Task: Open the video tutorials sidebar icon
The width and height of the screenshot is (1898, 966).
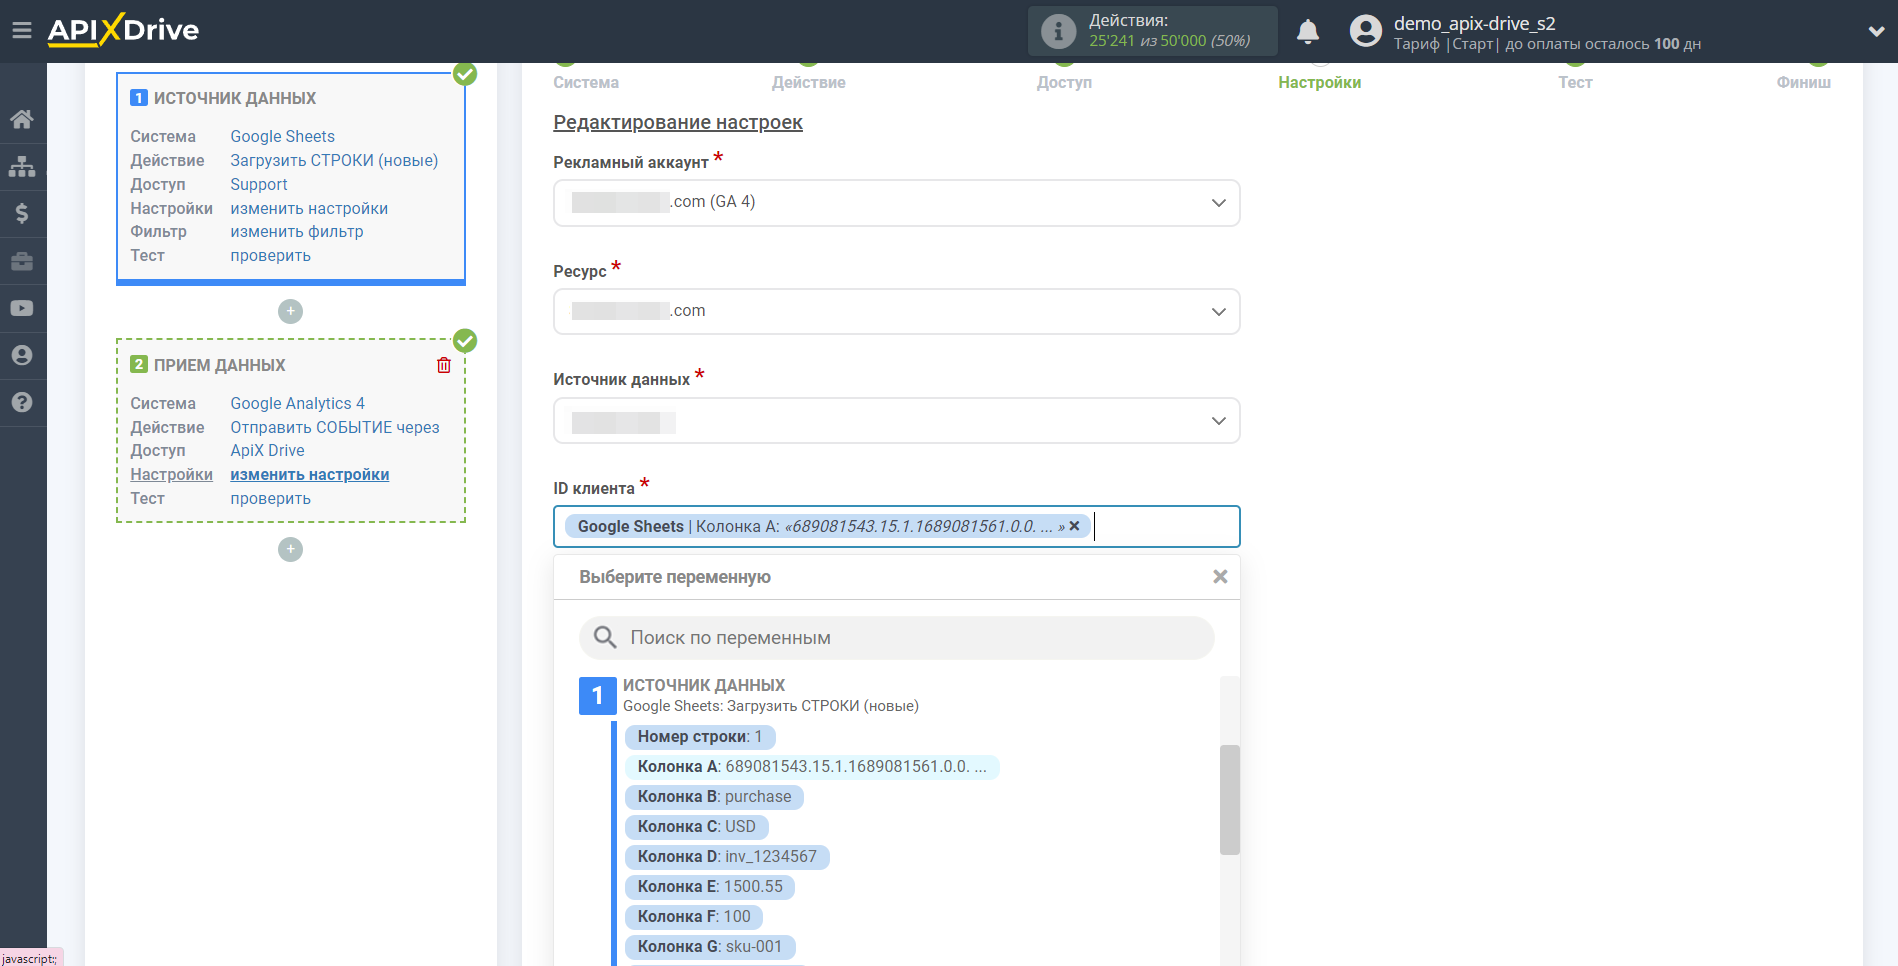Action: click(22, 309)
